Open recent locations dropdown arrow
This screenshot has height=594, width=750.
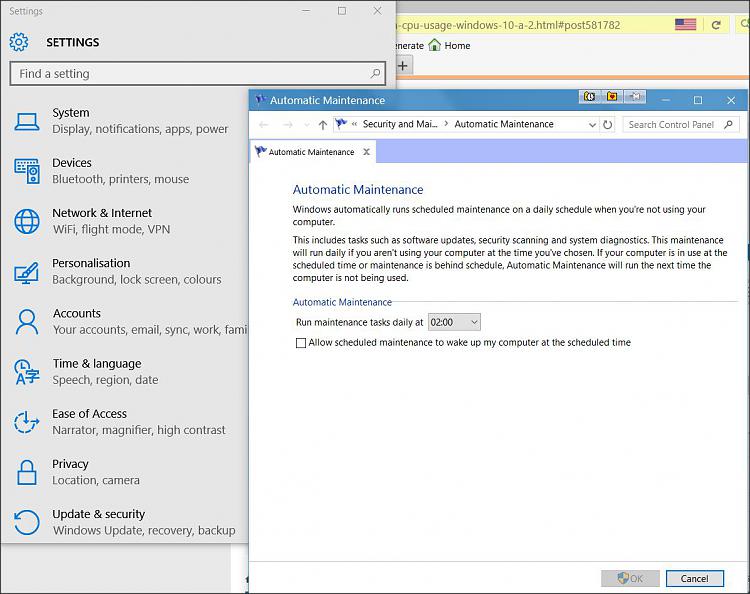[307, 125]
